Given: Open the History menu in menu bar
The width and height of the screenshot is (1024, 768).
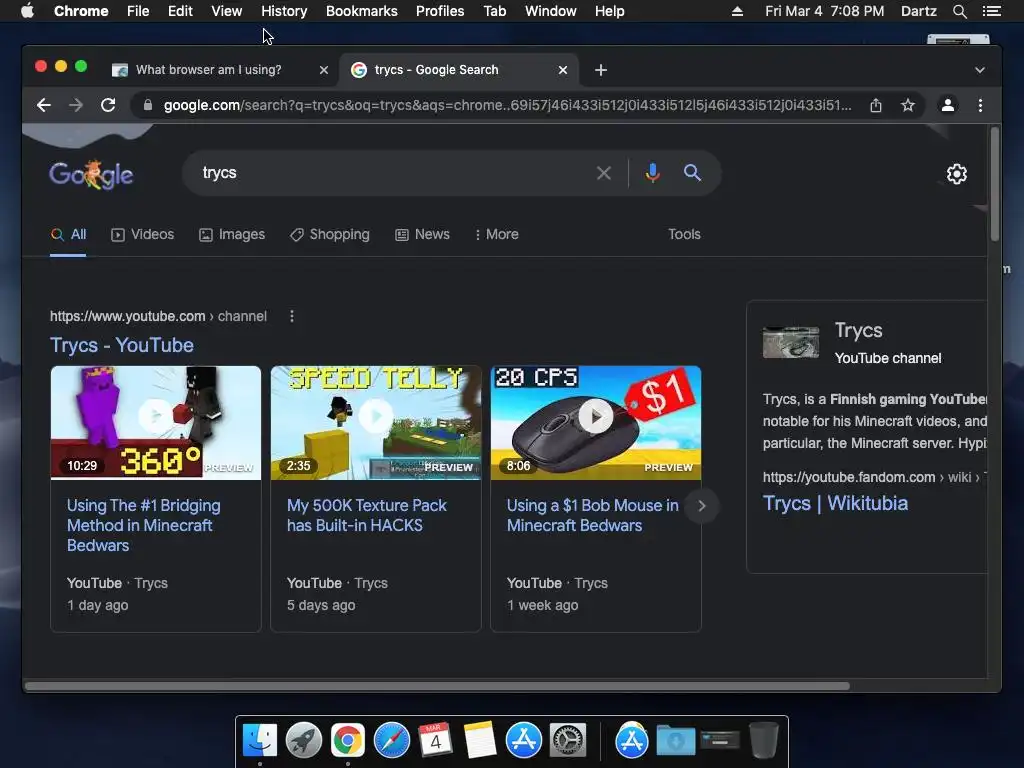Looking at the screenshot, I should tap(283, 11).
